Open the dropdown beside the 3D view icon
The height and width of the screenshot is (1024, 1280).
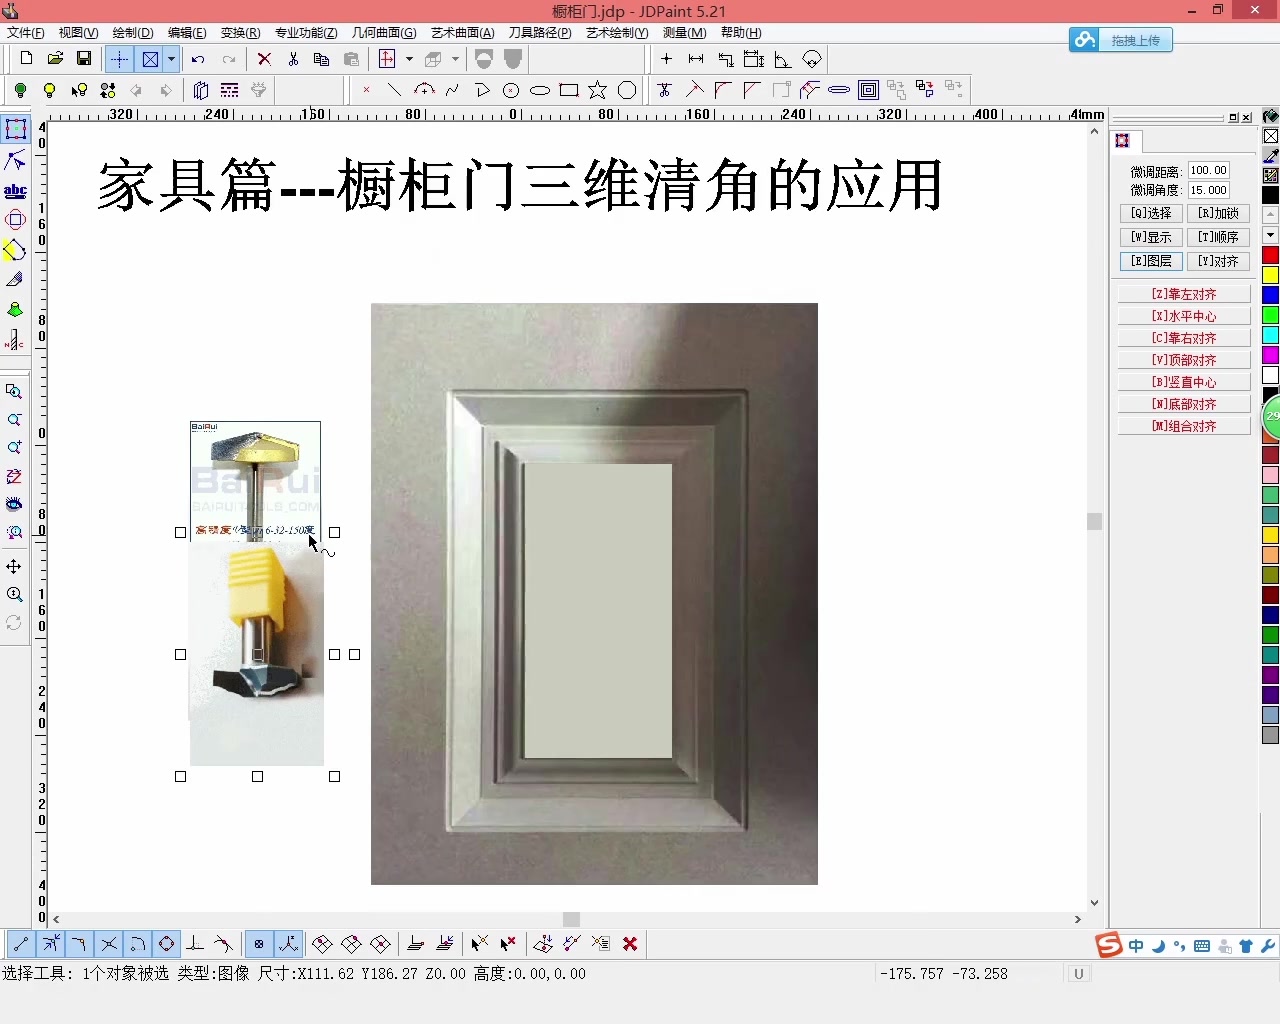click(x=455, y=59)
